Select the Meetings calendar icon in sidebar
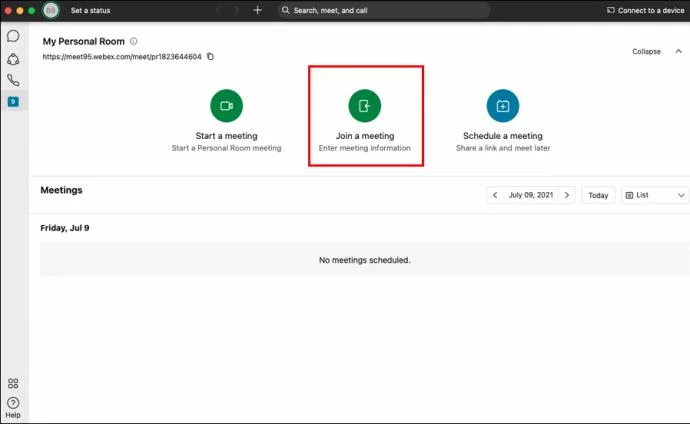690x424 pixels. click(13, 102)
